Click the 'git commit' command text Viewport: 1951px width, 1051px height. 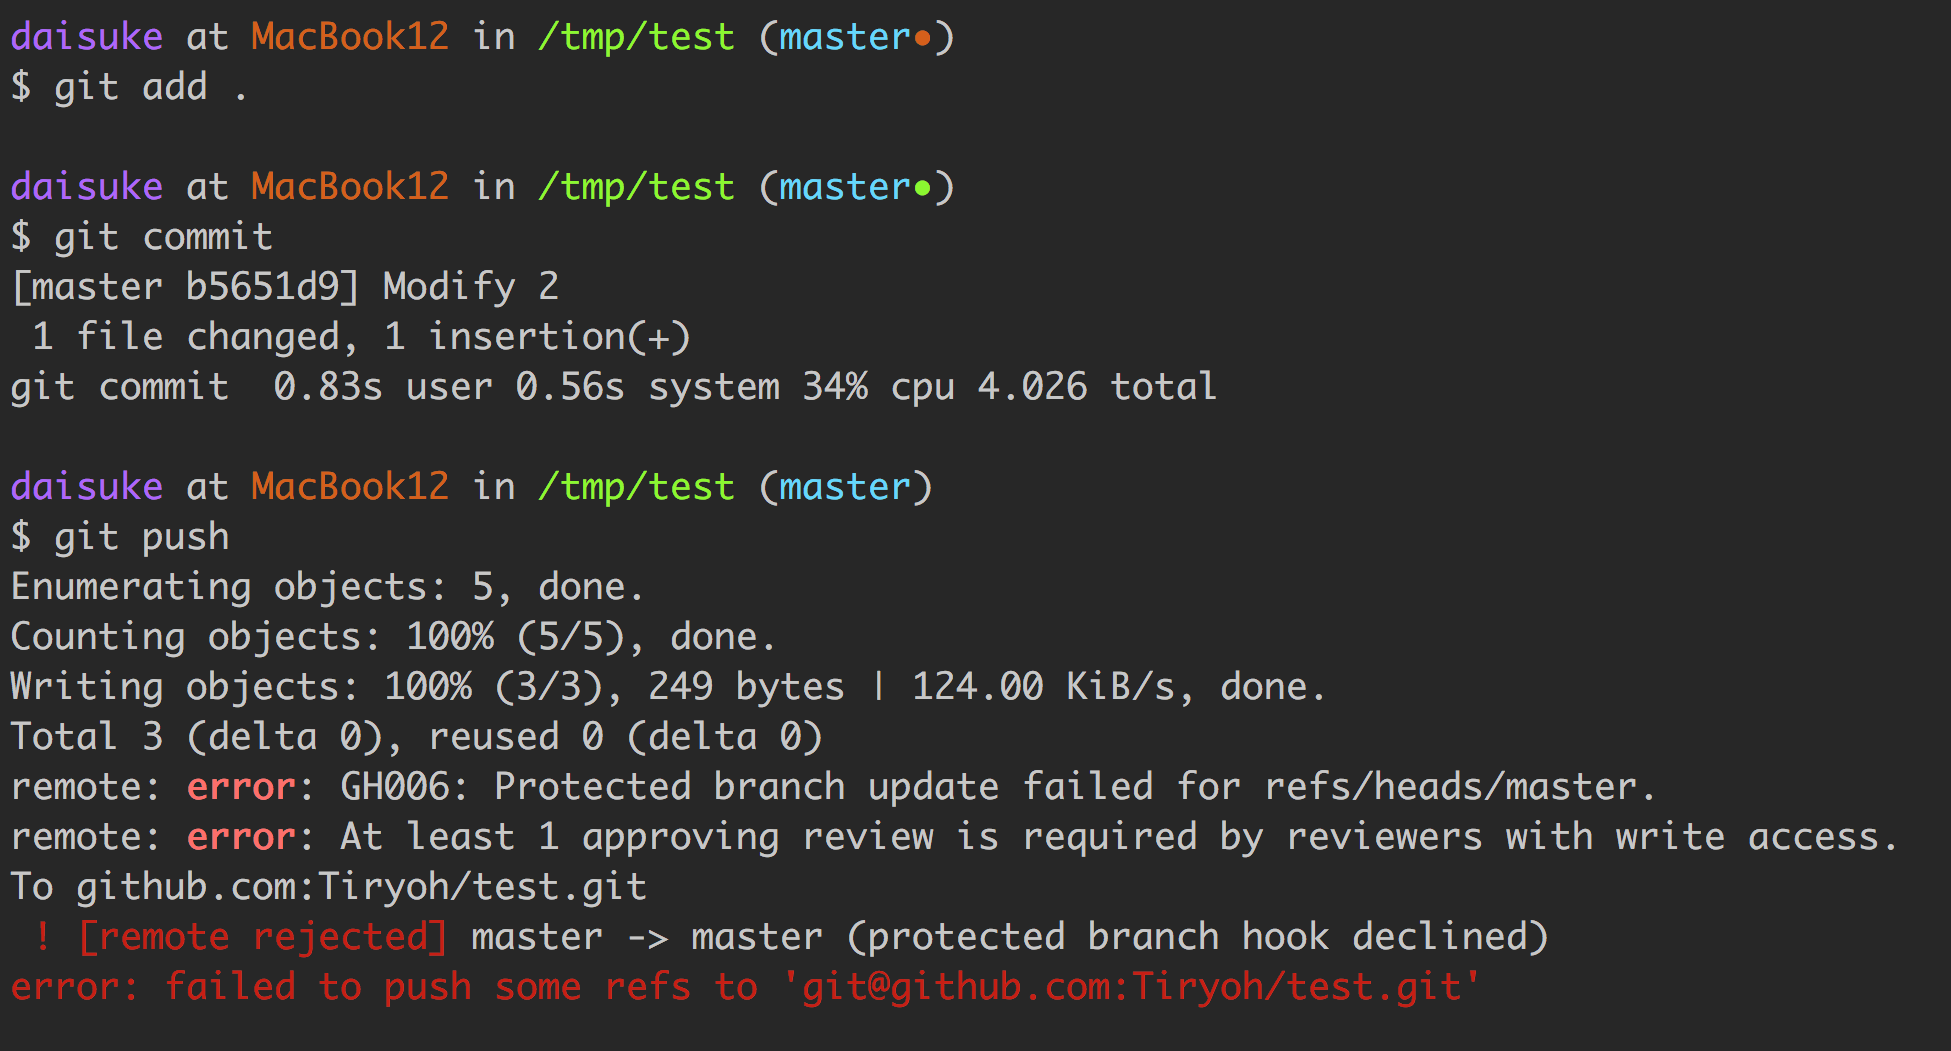tap(163, 237)
